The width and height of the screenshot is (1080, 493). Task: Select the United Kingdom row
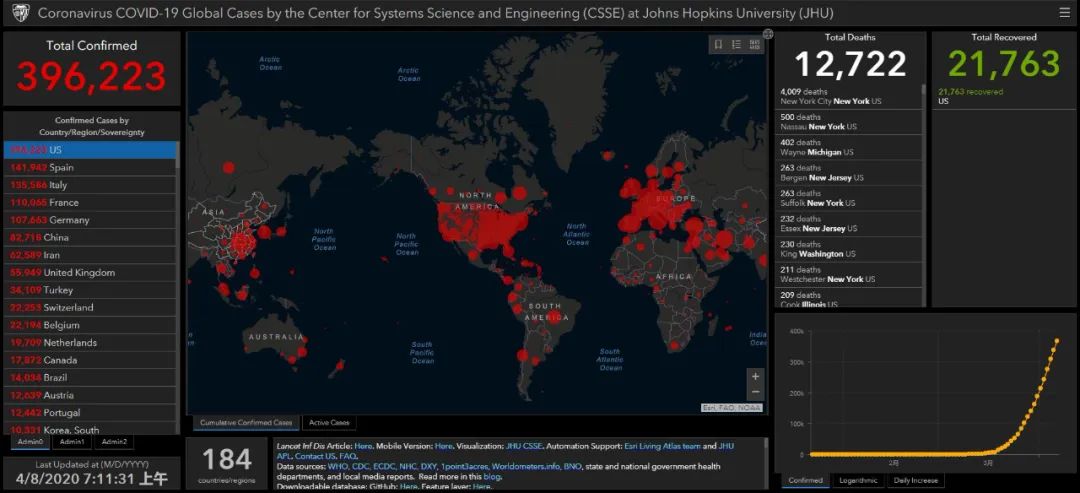[90, 273]
